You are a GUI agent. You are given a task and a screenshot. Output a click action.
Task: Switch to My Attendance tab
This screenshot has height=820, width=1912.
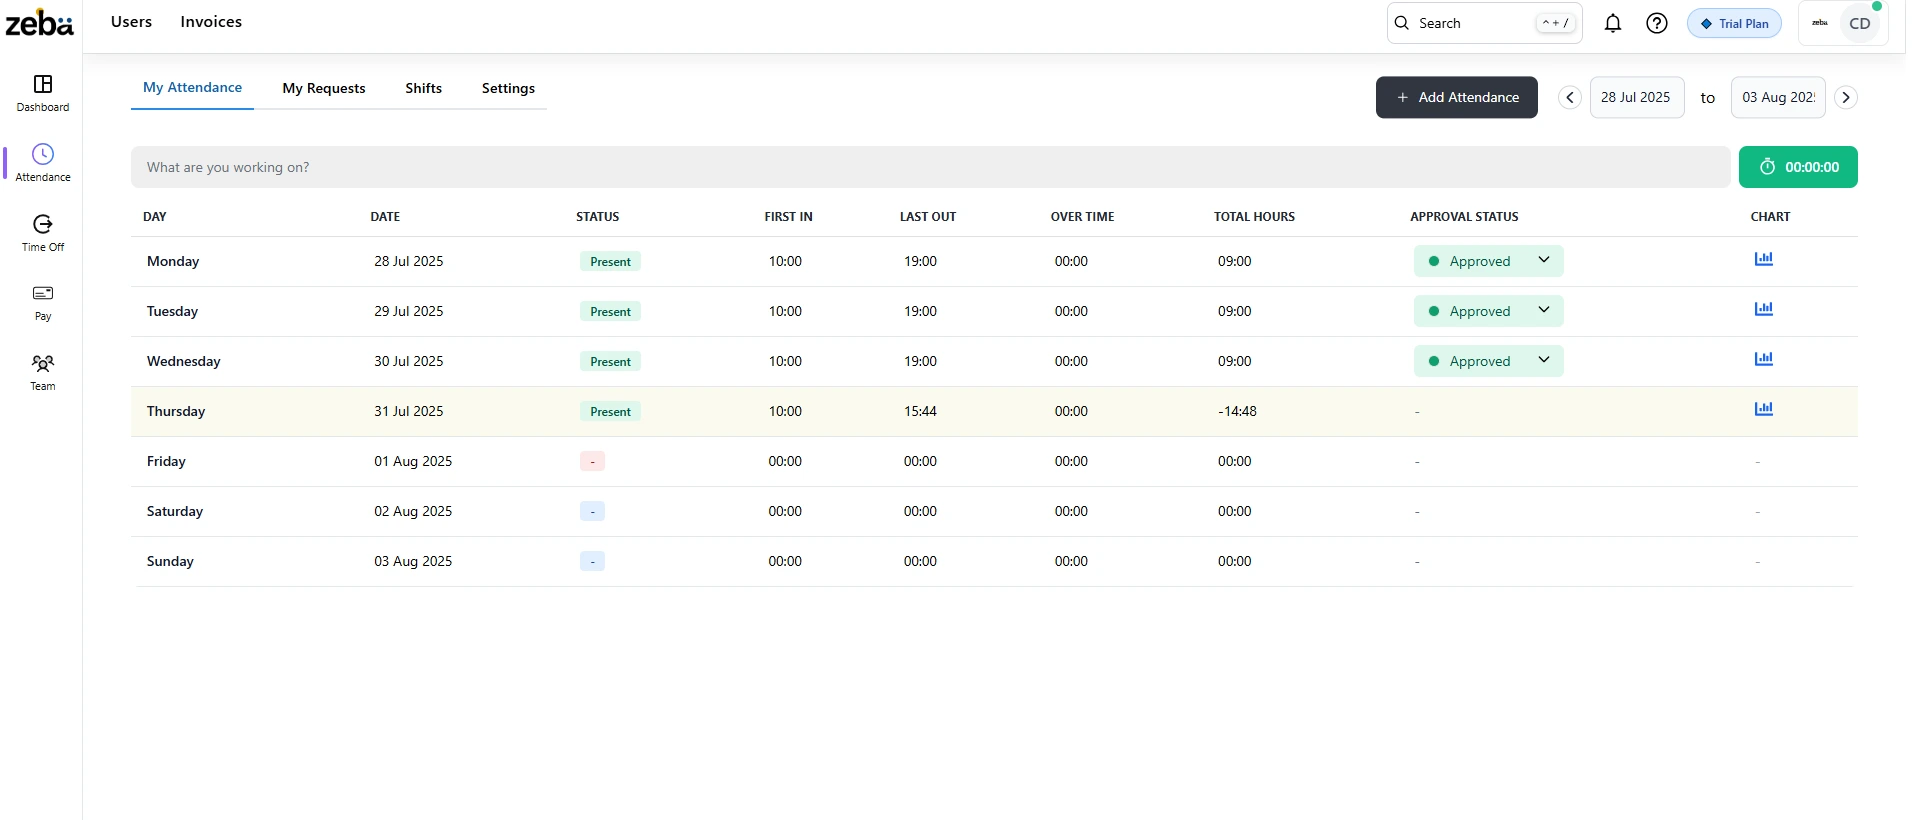[x=192, y=88]
